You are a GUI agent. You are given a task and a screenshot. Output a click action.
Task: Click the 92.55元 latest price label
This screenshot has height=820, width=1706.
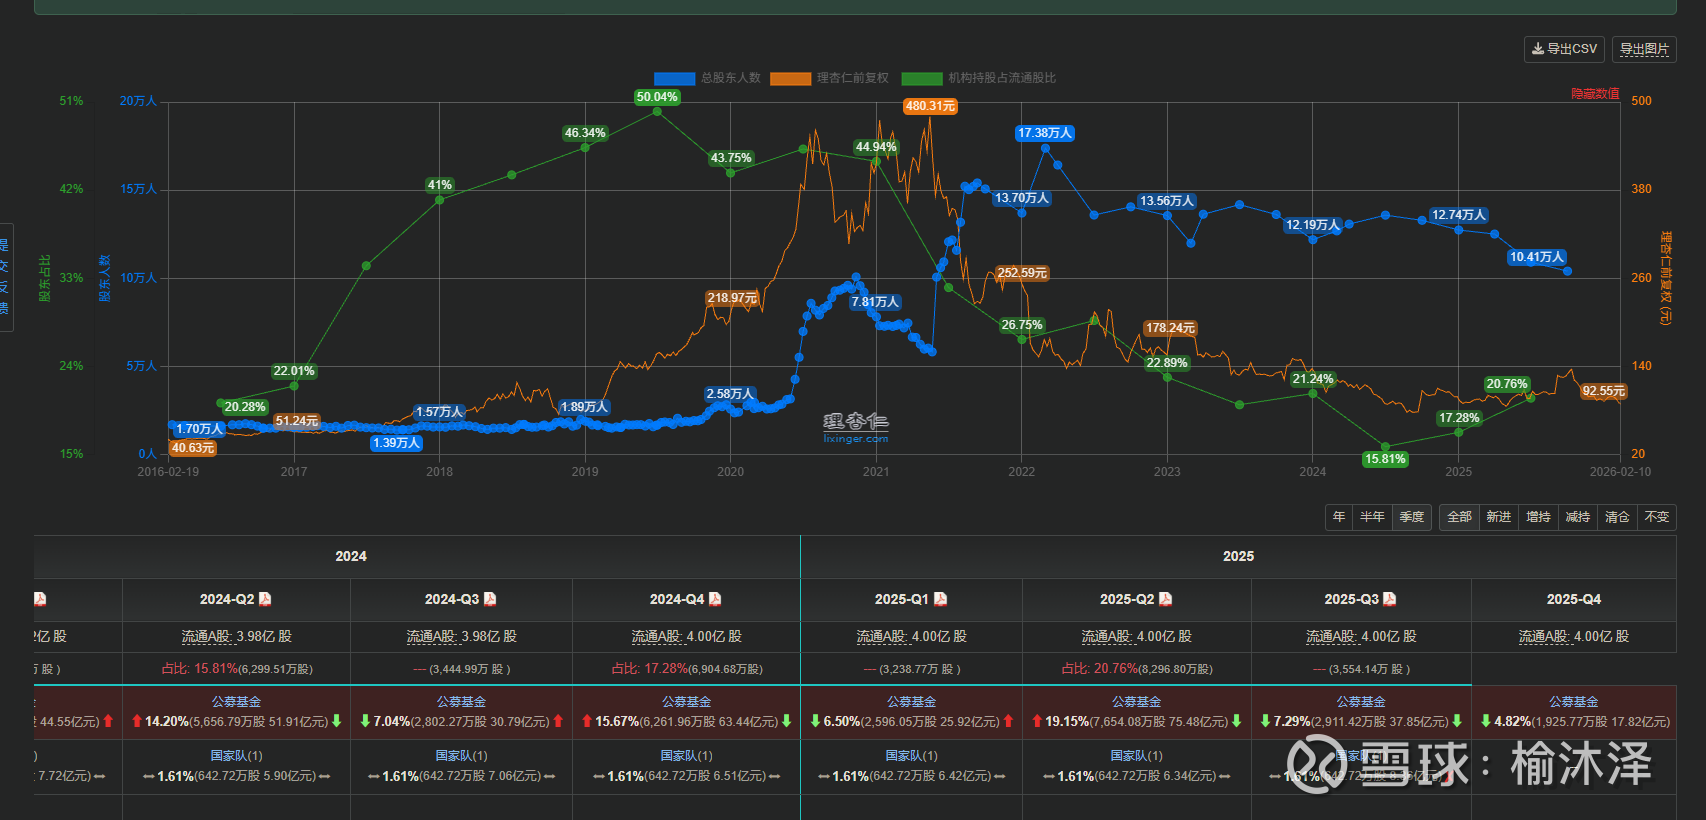click(1604, 392)
